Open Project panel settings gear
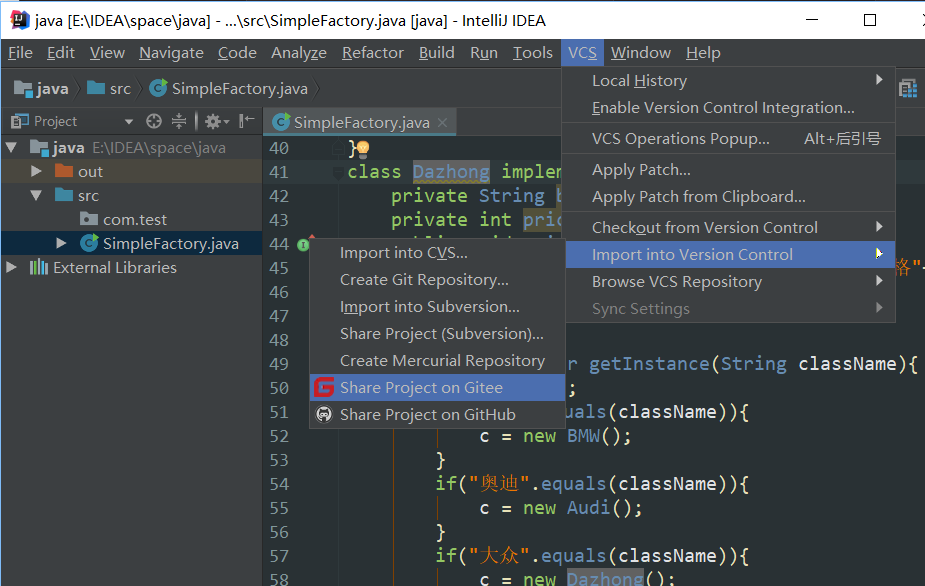Viewport: 925px width, 586px height. 217,122
